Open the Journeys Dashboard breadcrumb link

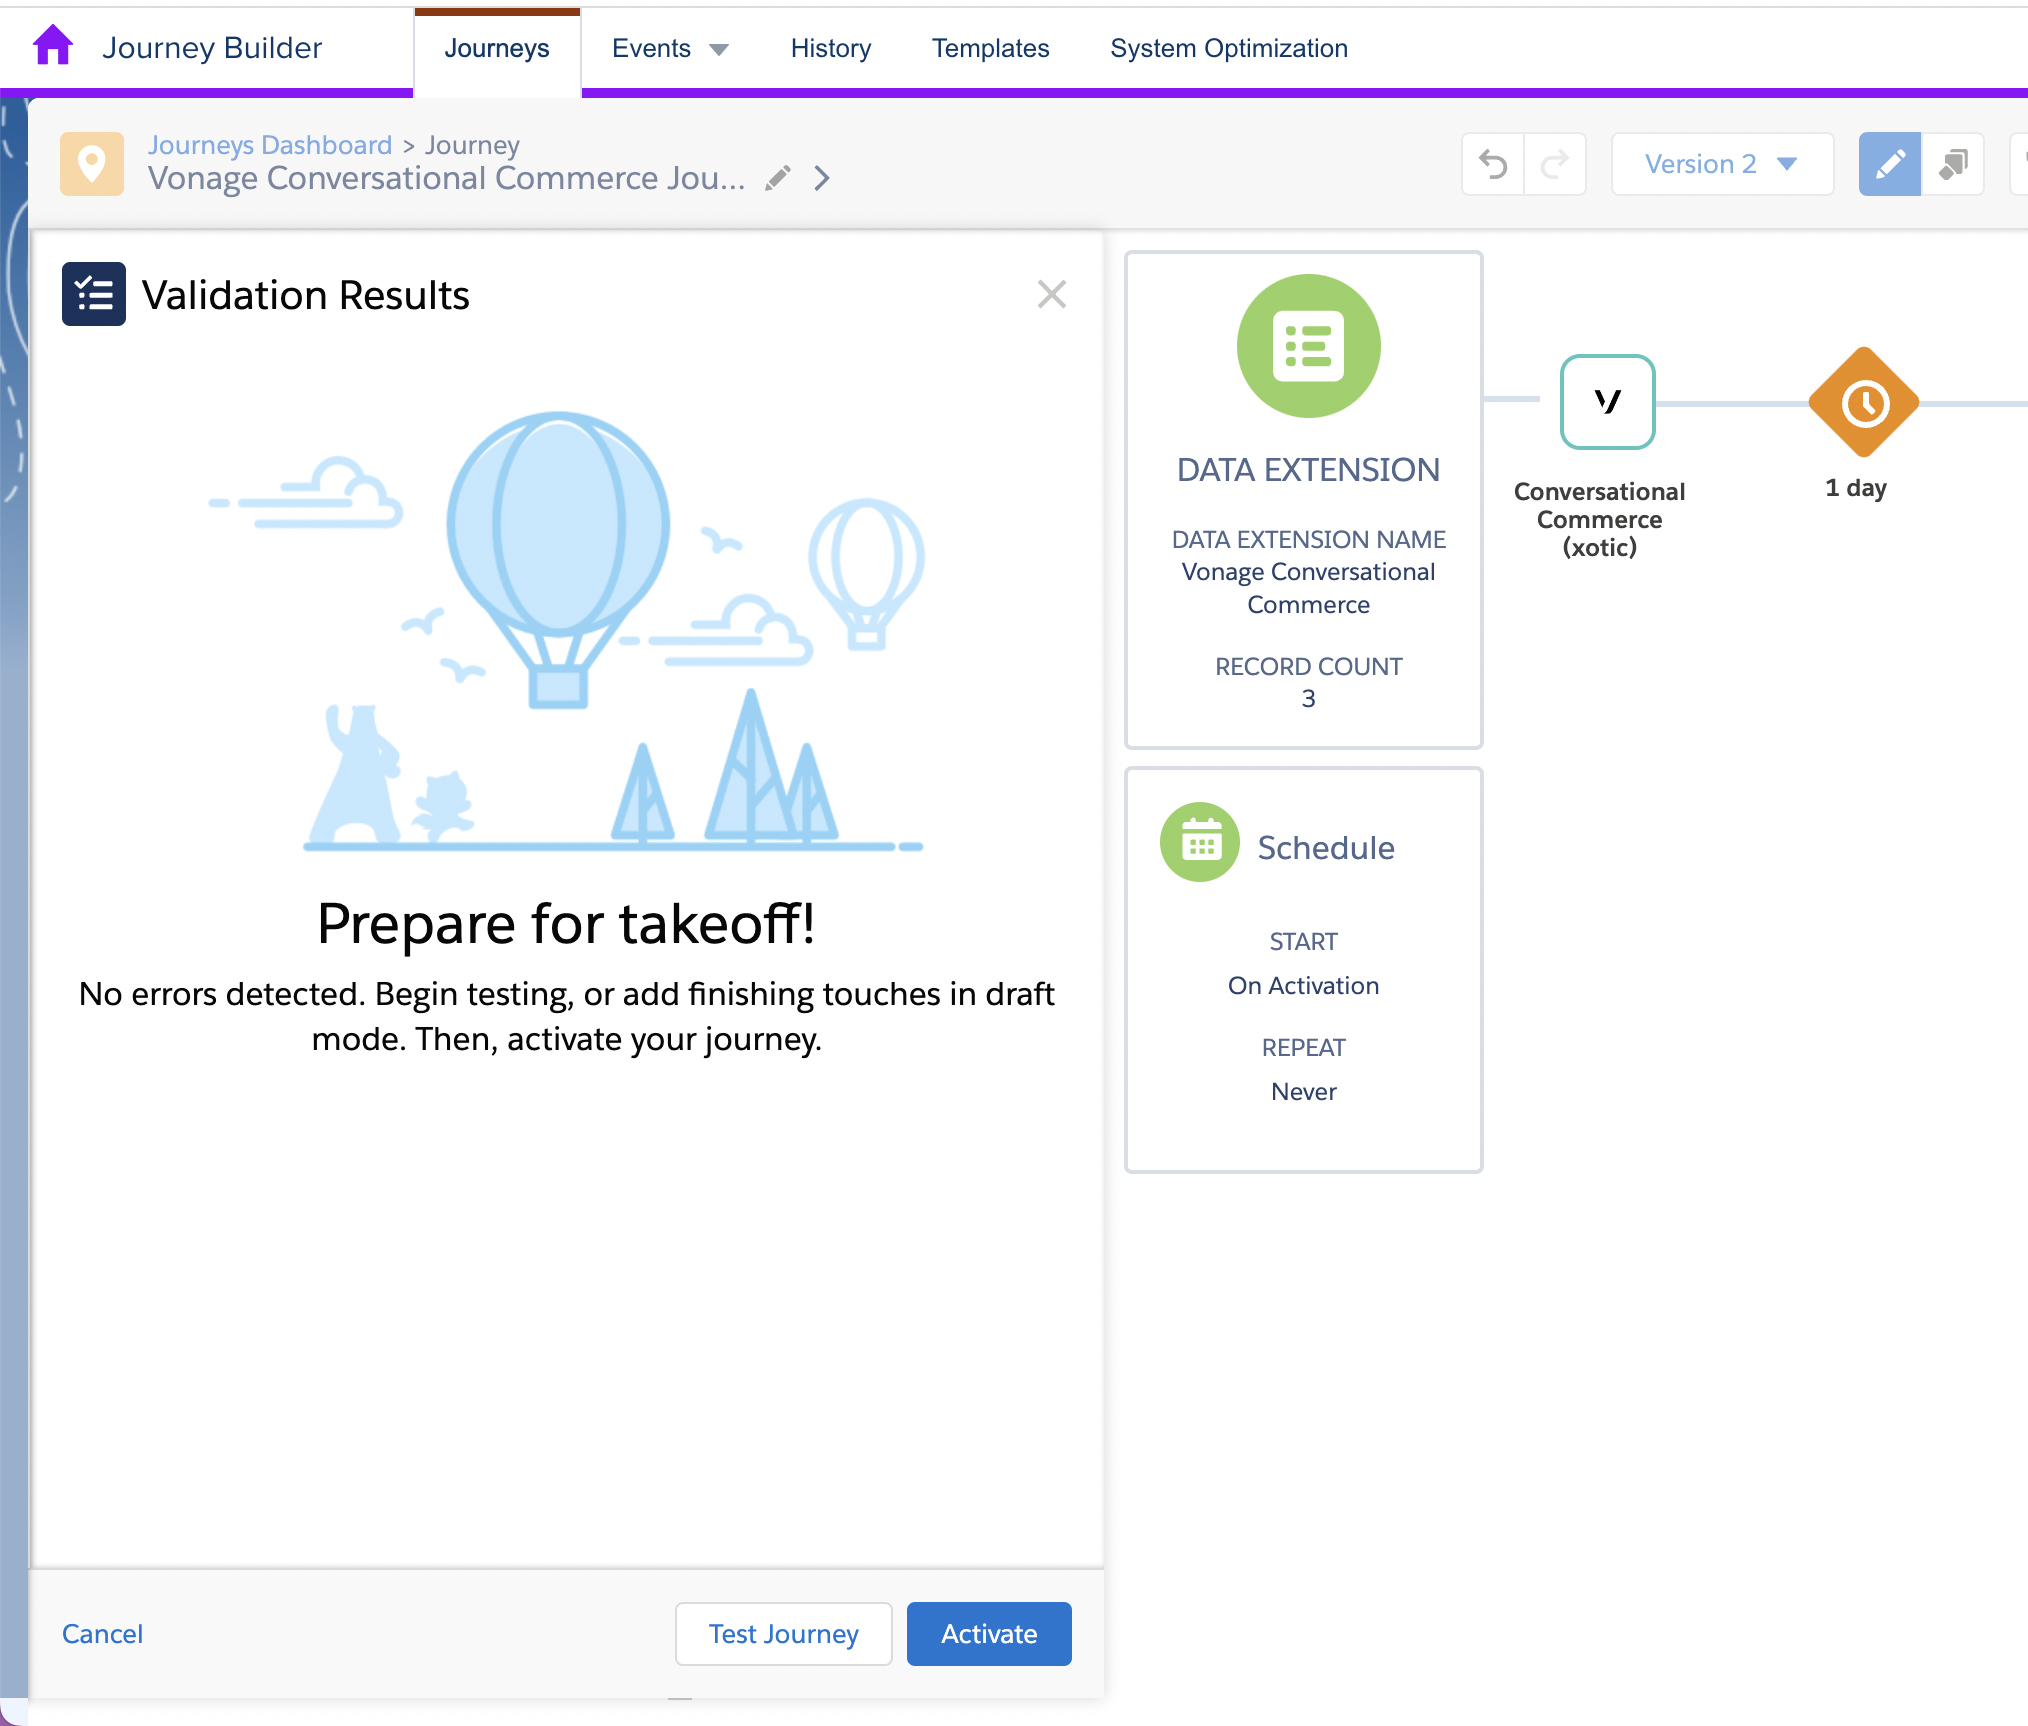tap(270, 145)
